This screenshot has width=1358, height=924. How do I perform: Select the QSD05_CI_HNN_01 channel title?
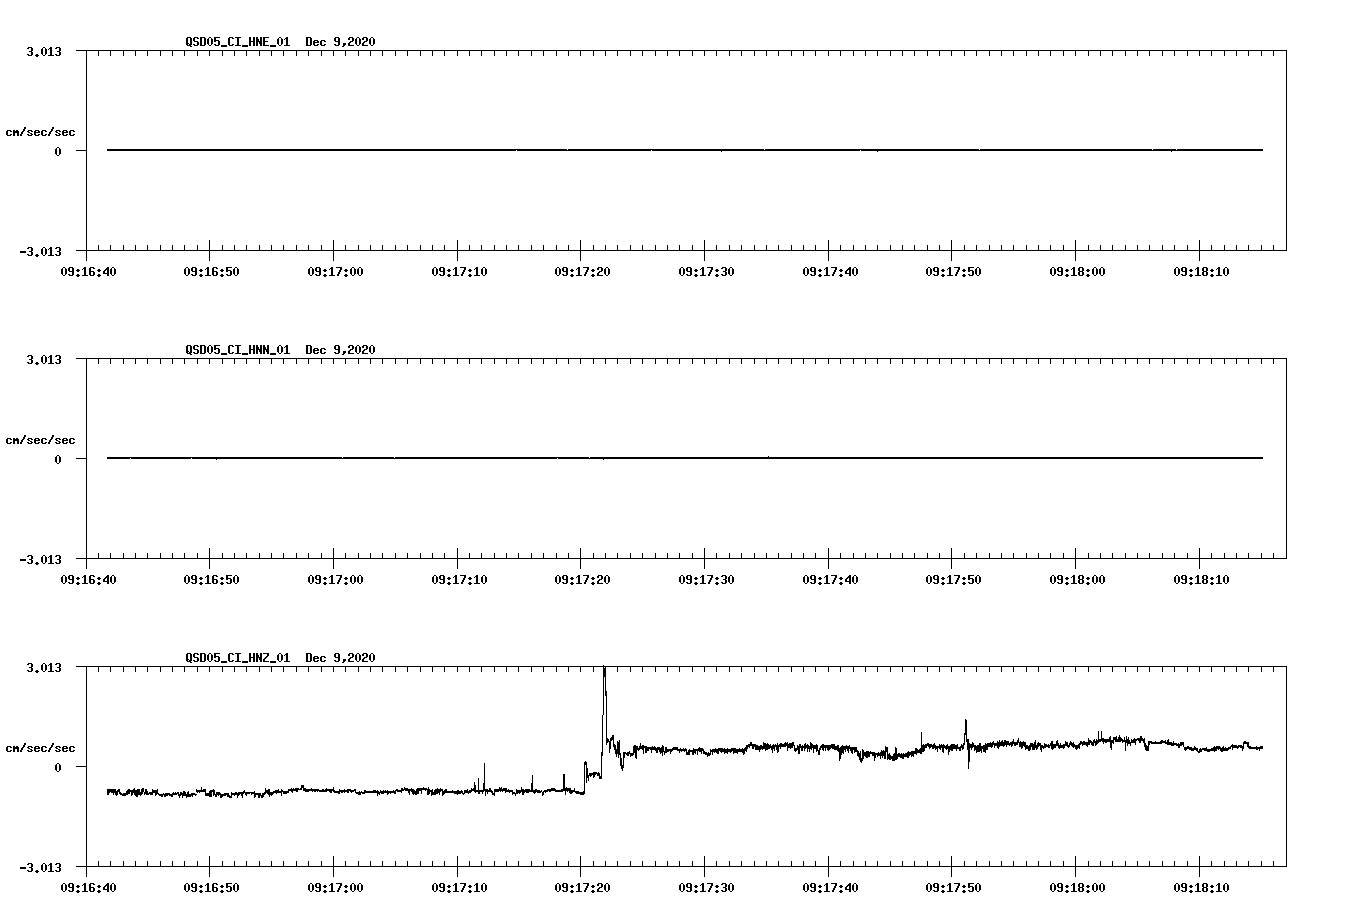(x=237, y=350)
